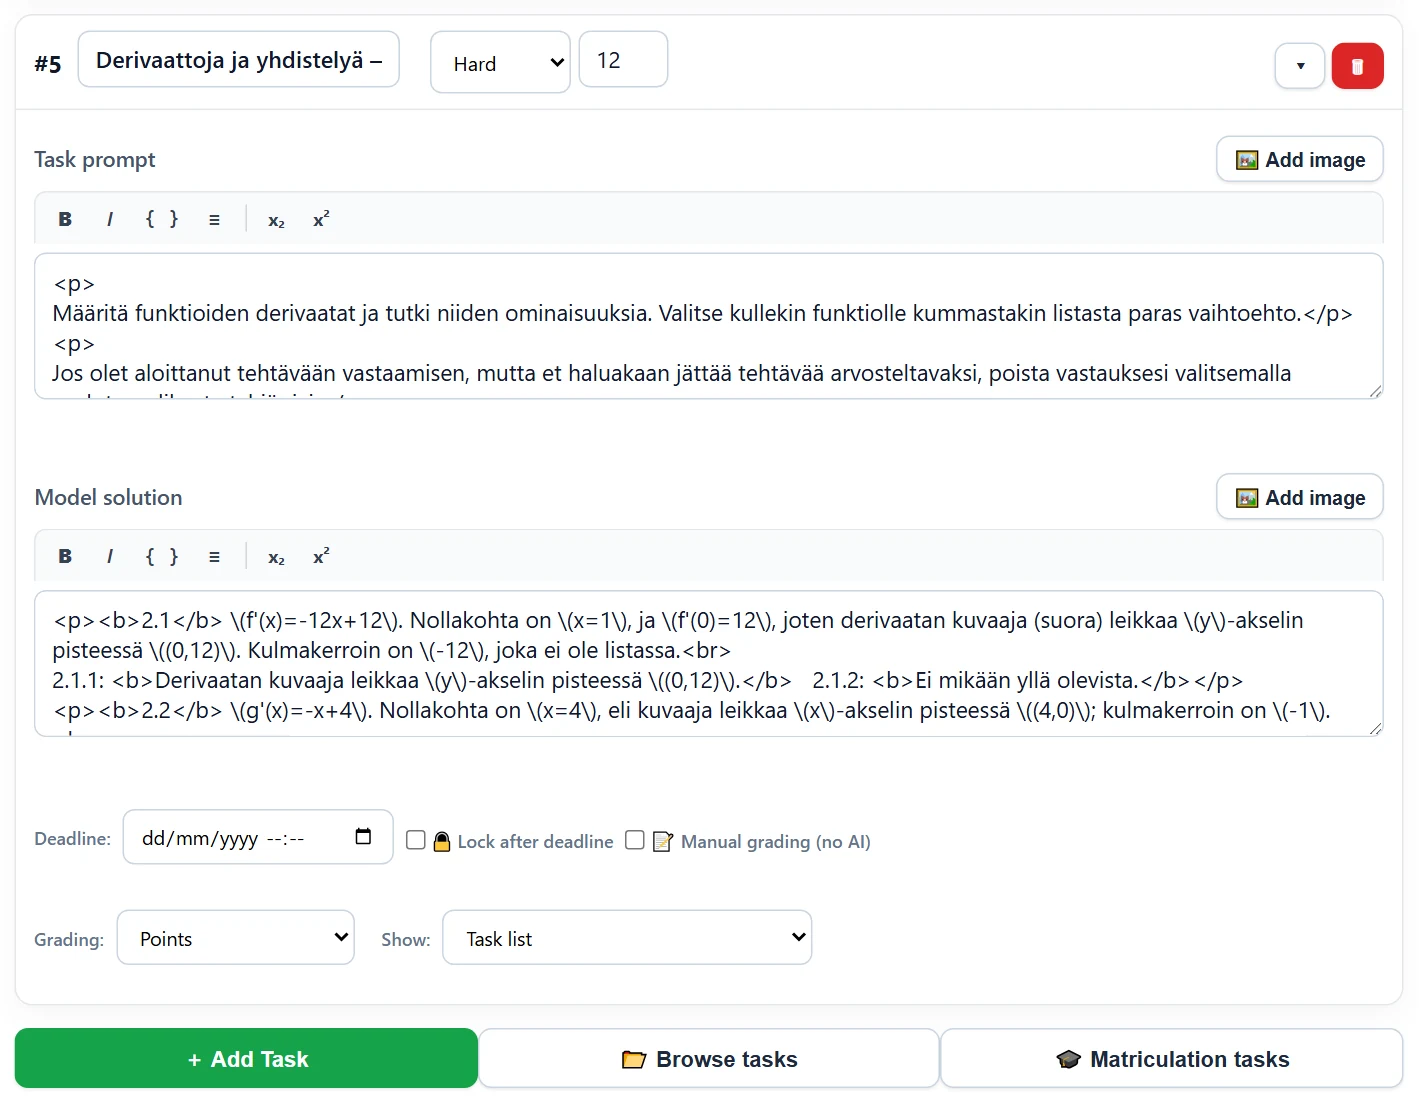
Task: Click the 'Manual grading (no AI)' label
Action: 775,842
